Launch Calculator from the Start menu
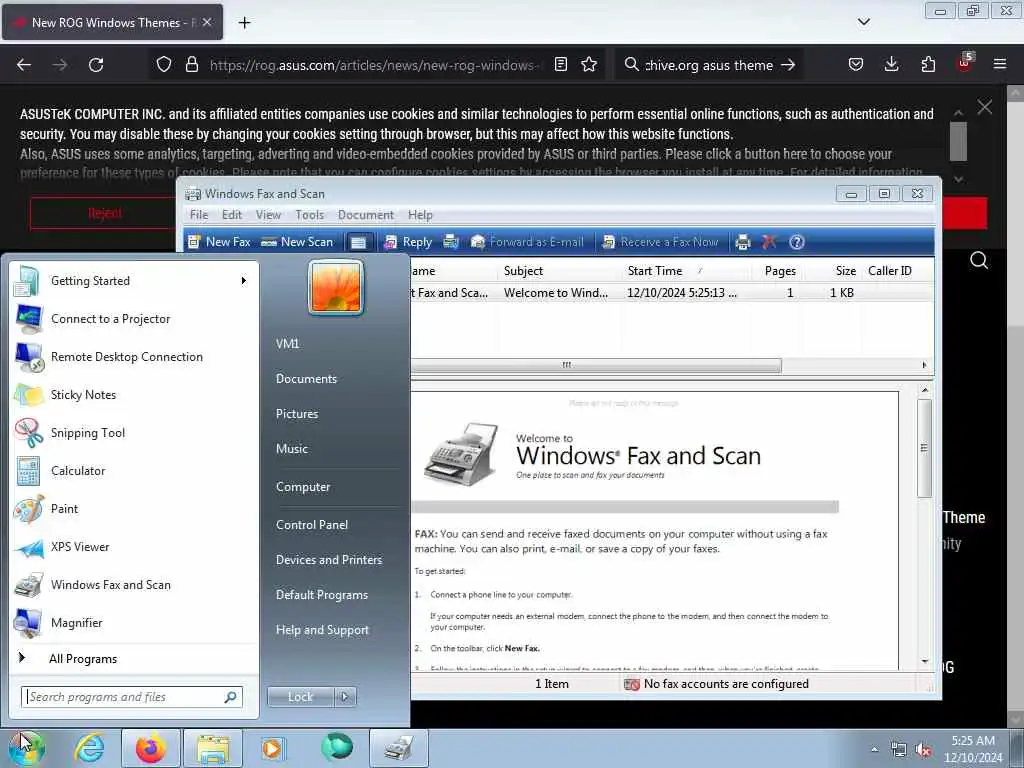Image resolution: width=1024 pixels, height=768 pixels. [x=134, y=470]
